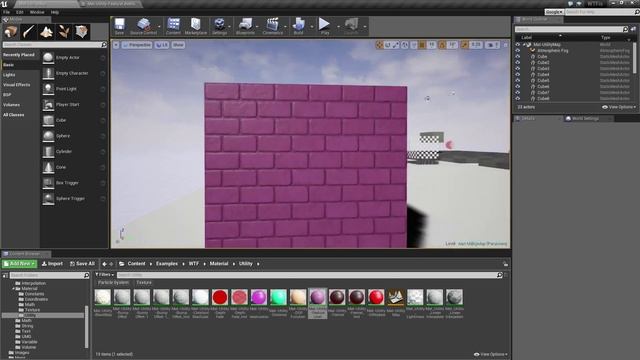Open the Play options dropdown arrow

tap(338, 27)
